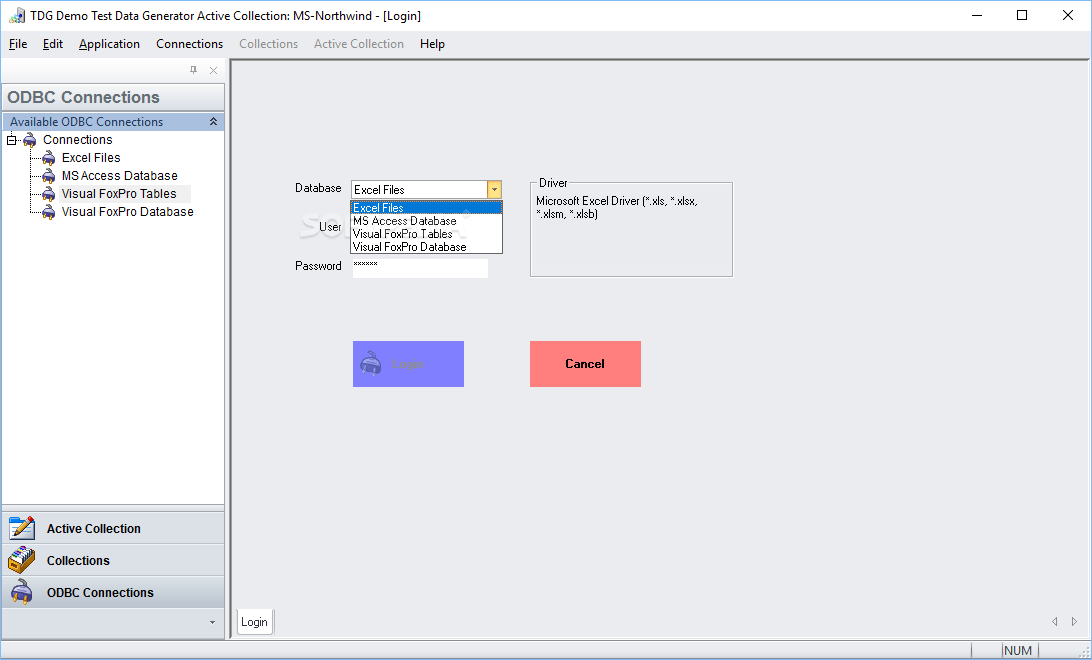Select the ODBC Connections sidebar icon
Screen dimensions: 1092x660
click(22, 592)
